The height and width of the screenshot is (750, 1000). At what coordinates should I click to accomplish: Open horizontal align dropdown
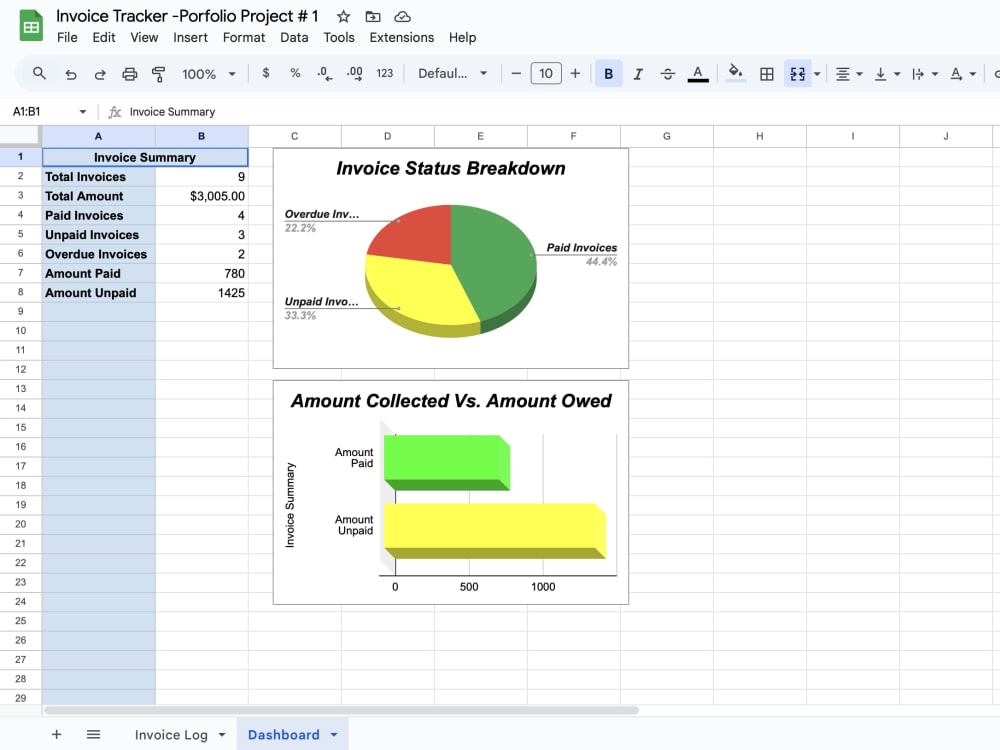[849, 74]
